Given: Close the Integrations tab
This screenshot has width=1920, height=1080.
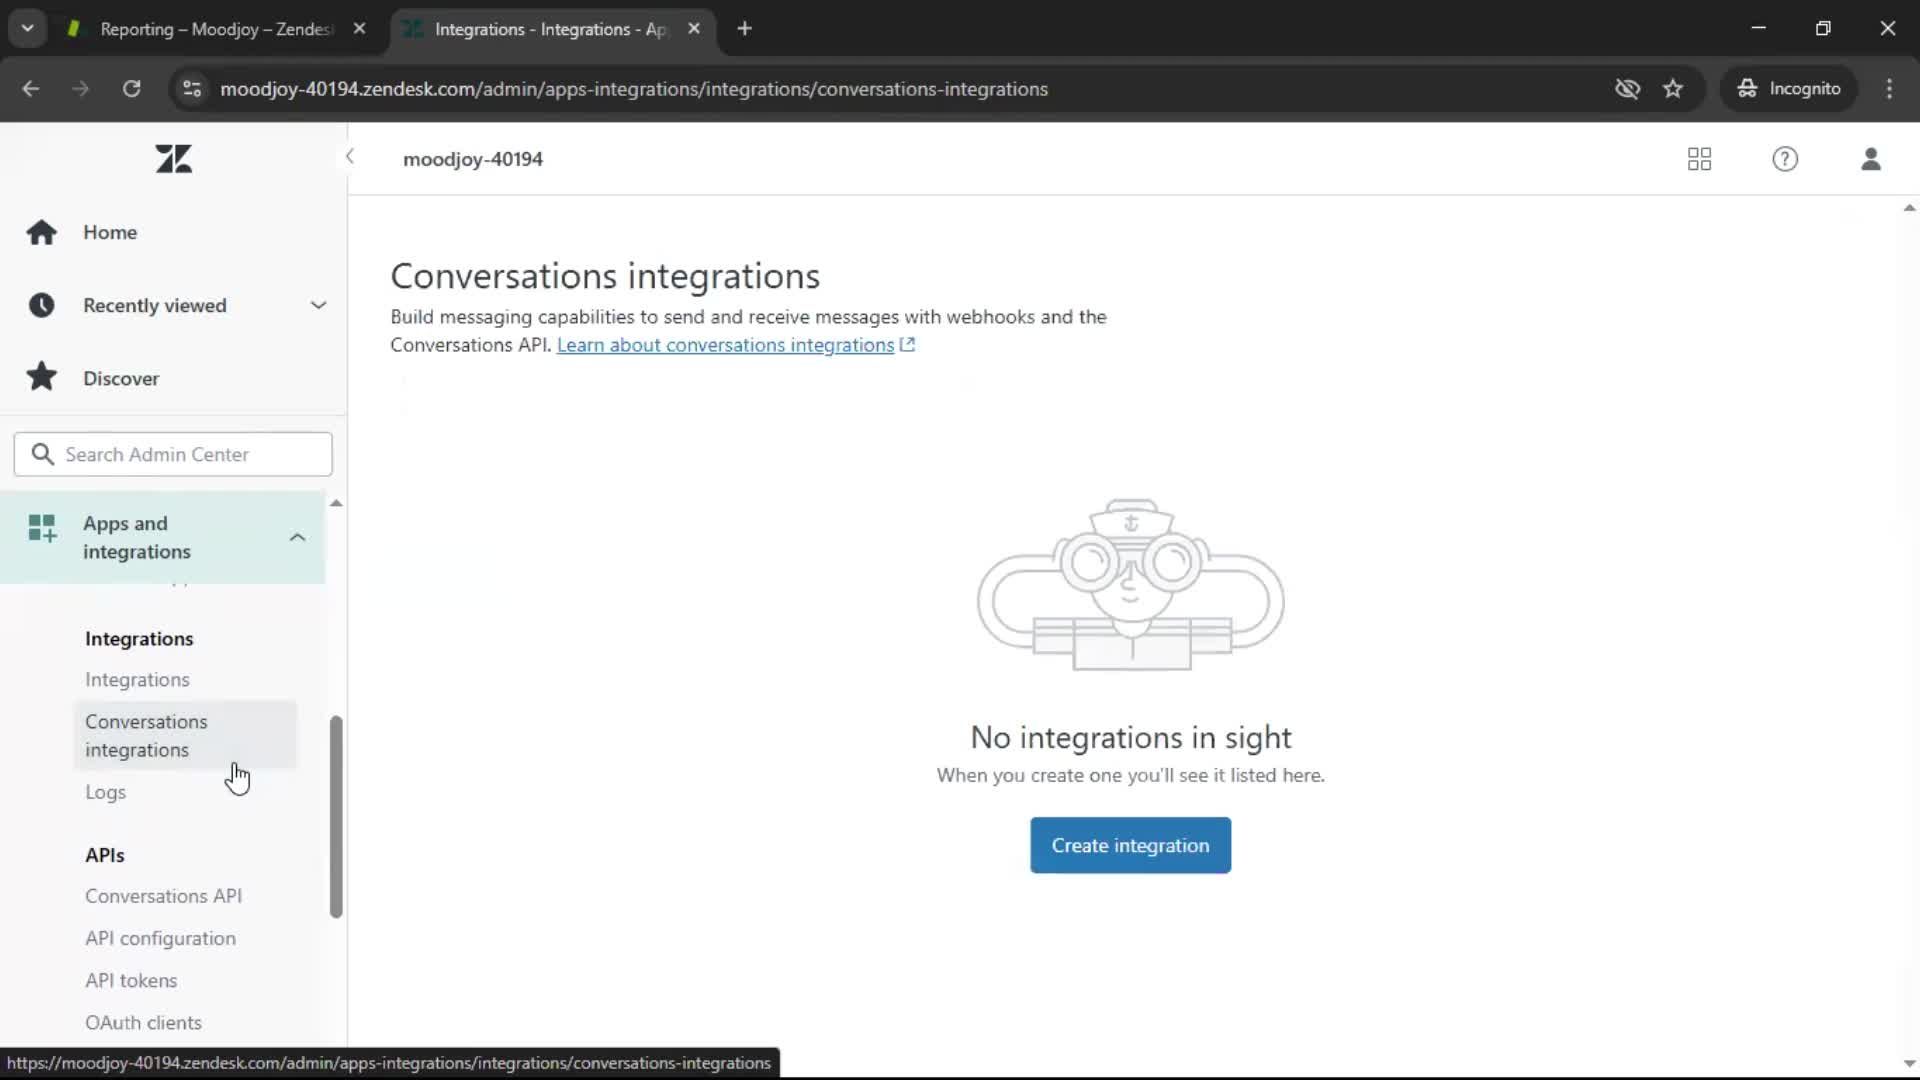Looking at the screenshot, I should point(694,29).
